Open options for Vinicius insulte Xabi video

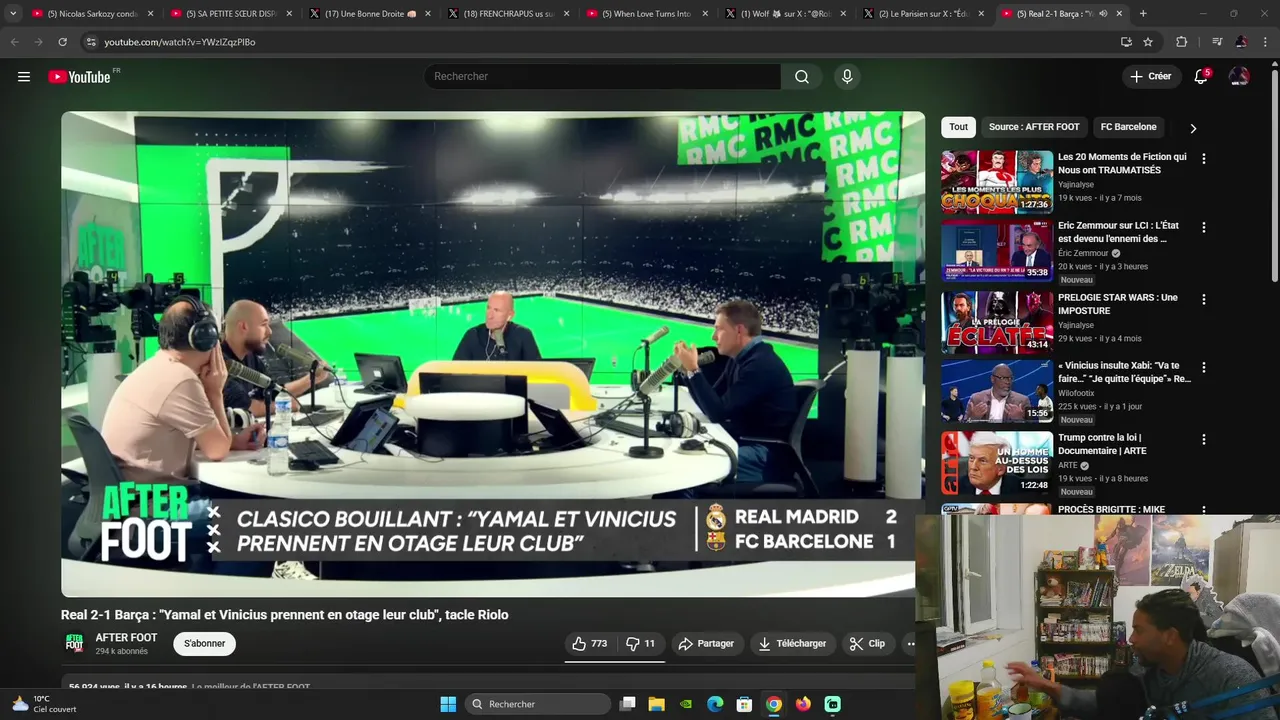point(1204,367)
